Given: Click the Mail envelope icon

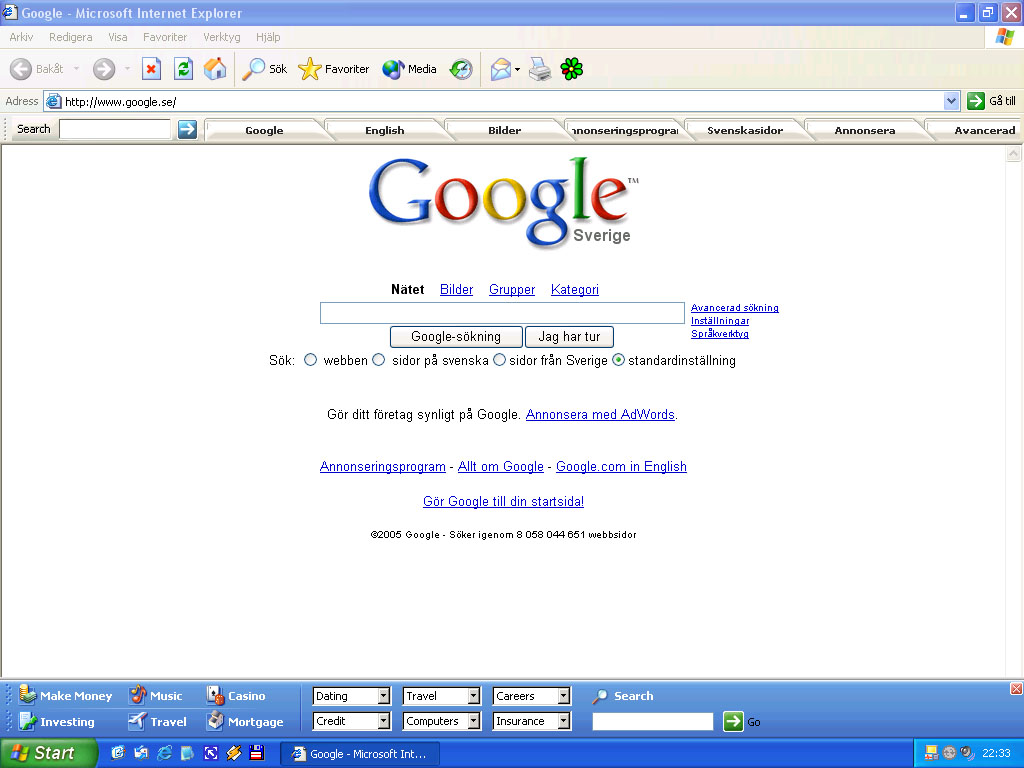Looking at the screenshot, I should [501, 69].
